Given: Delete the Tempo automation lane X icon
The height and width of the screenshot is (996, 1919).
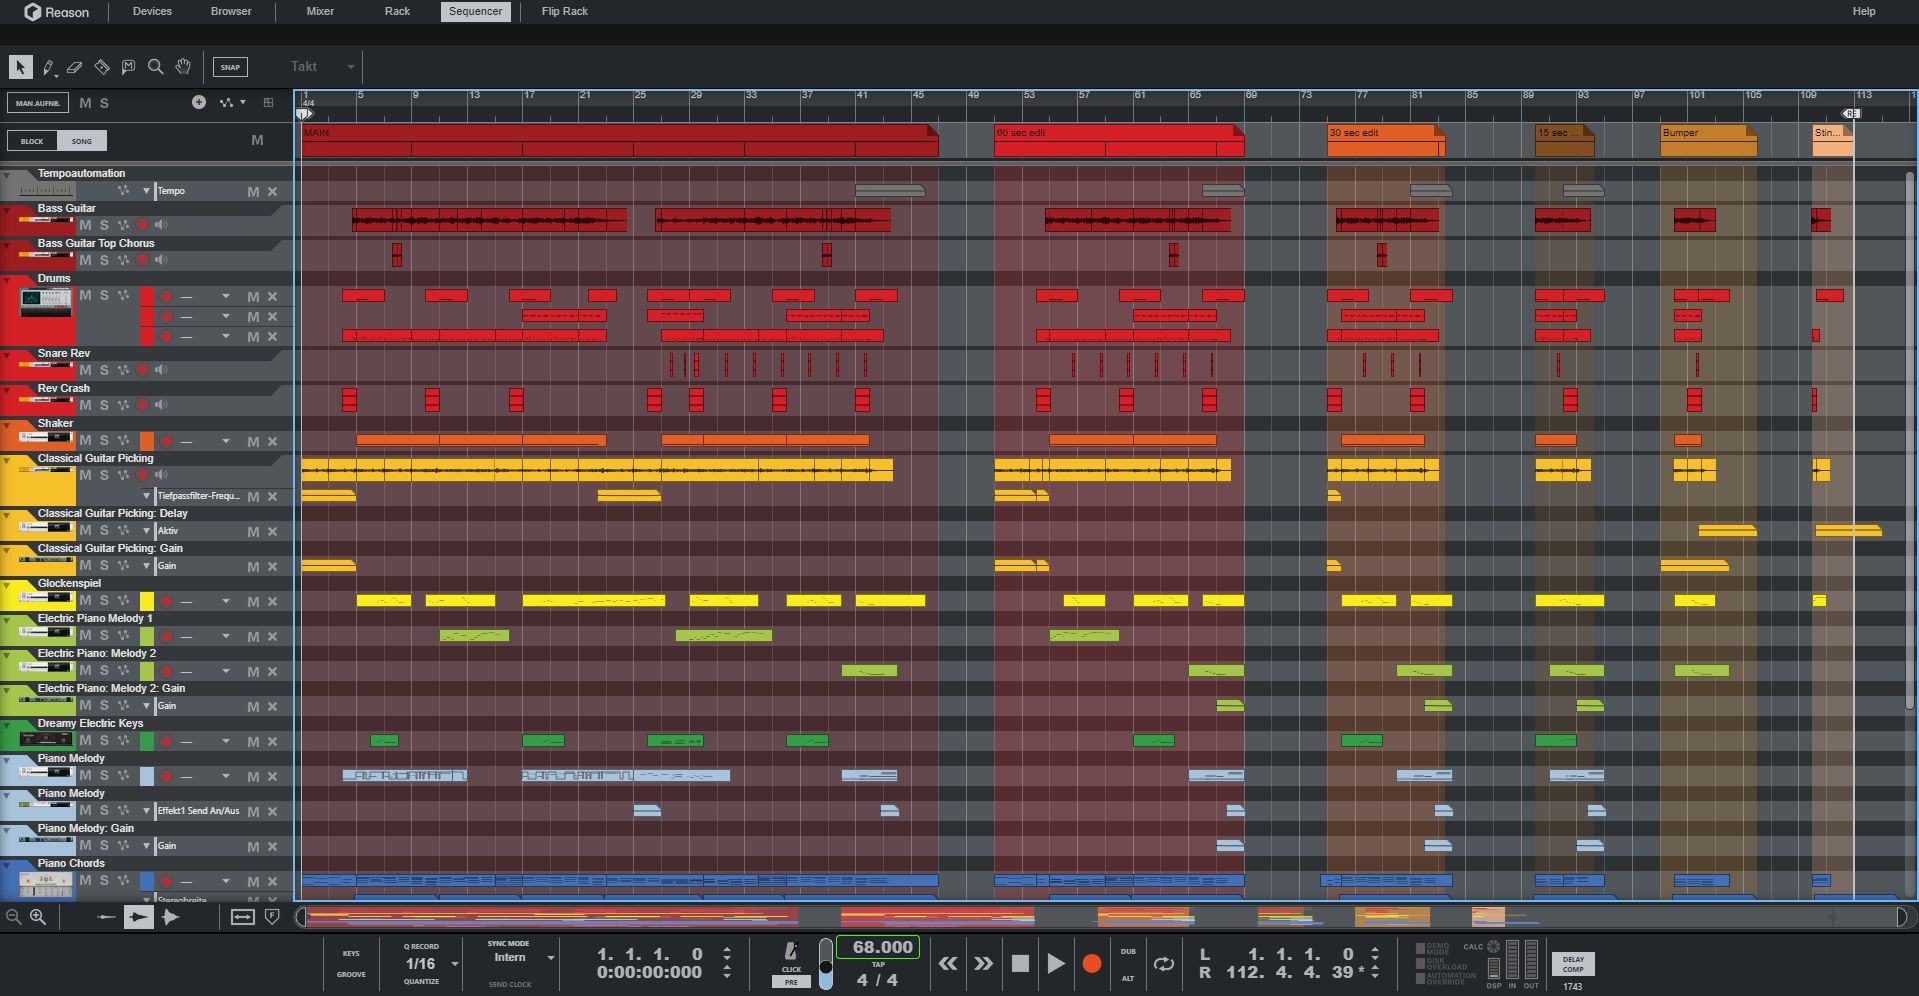Looking at the screenshot, I should (x=272, y=191).
